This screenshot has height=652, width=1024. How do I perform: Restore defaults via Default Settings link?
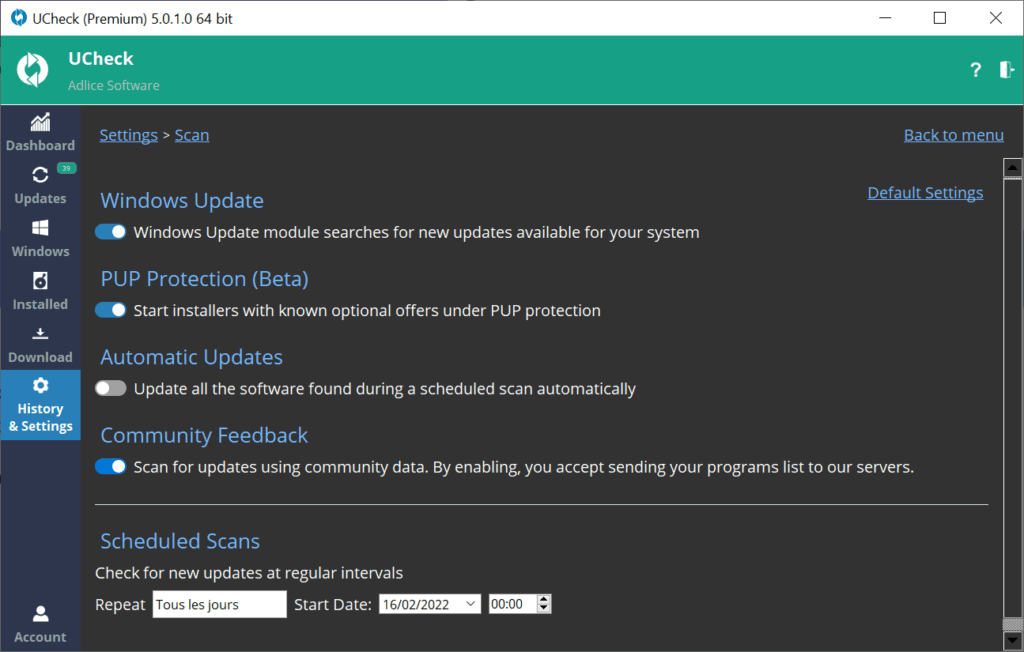coord(925,193)
